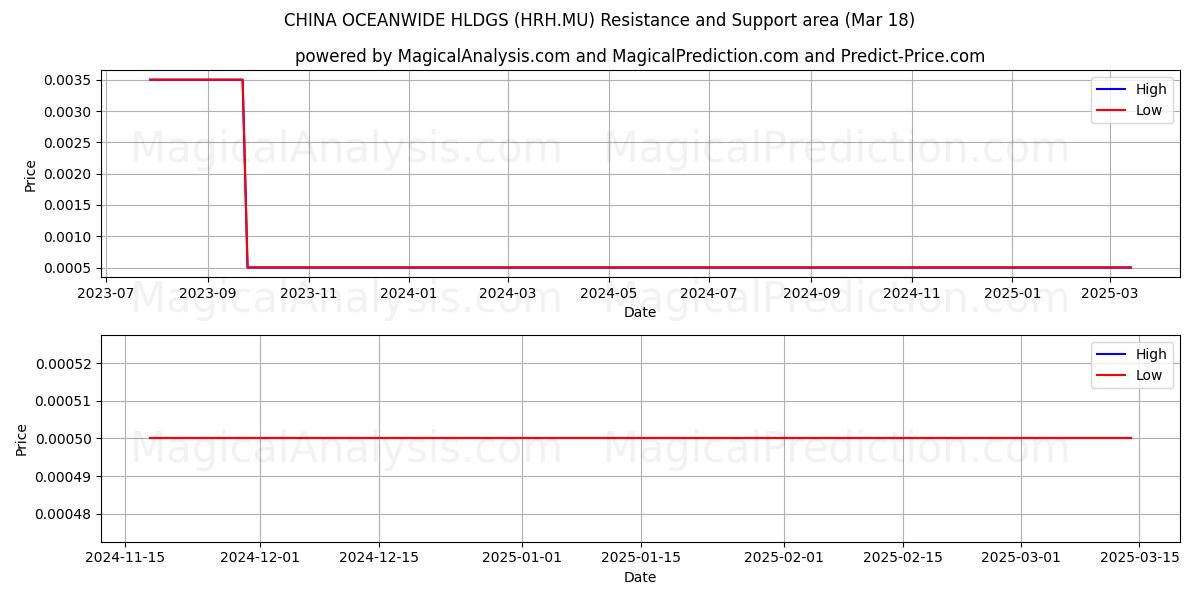Viewport: 1200px width, 600px height.
Task: Click the '2024-09' date tick label
Action: pos(811,294)
